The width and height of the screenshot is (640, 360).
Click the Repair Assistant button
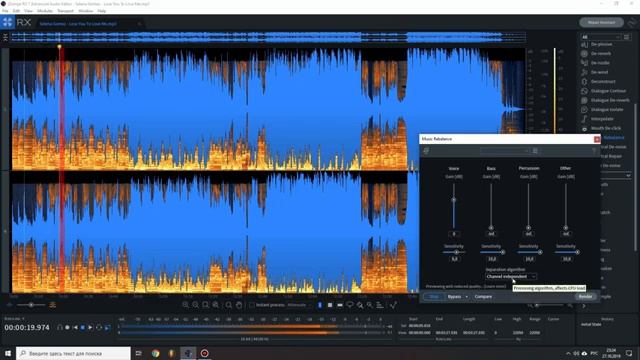(601, 22)
